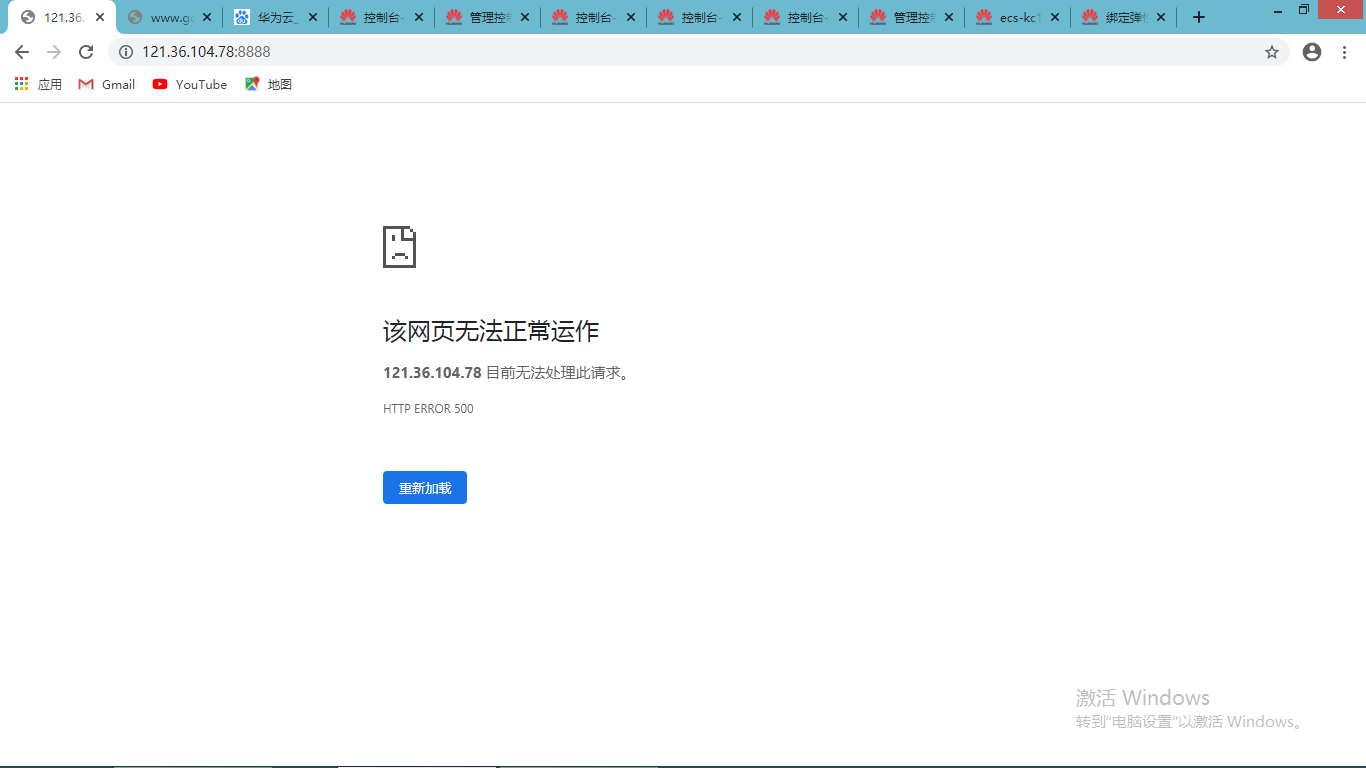
Task: Click the 重新加载 reload button
Action: tap(424, 487)
